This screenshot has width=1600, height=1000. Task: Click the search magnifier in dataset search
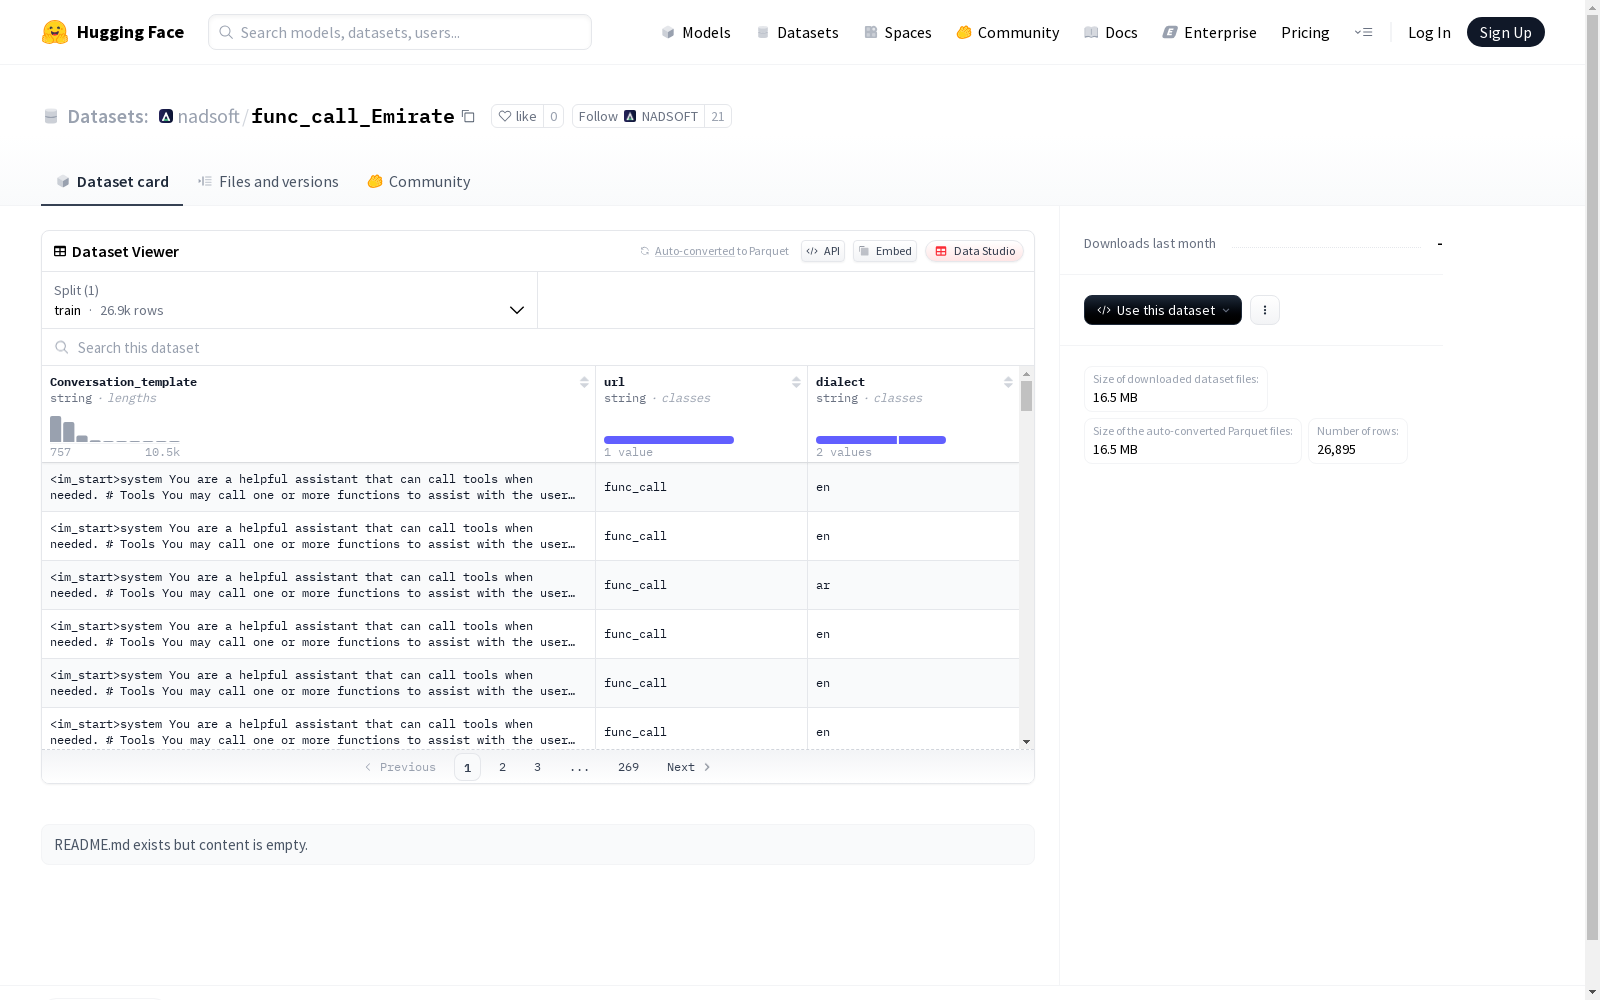click(x=62, y=347)
